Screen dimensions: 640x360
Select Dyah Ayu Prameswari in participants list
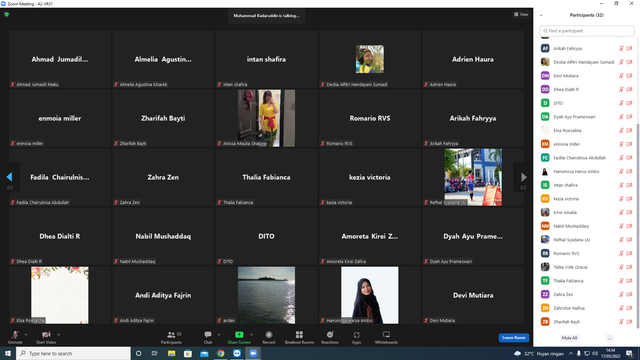click(x=587, y=116)
